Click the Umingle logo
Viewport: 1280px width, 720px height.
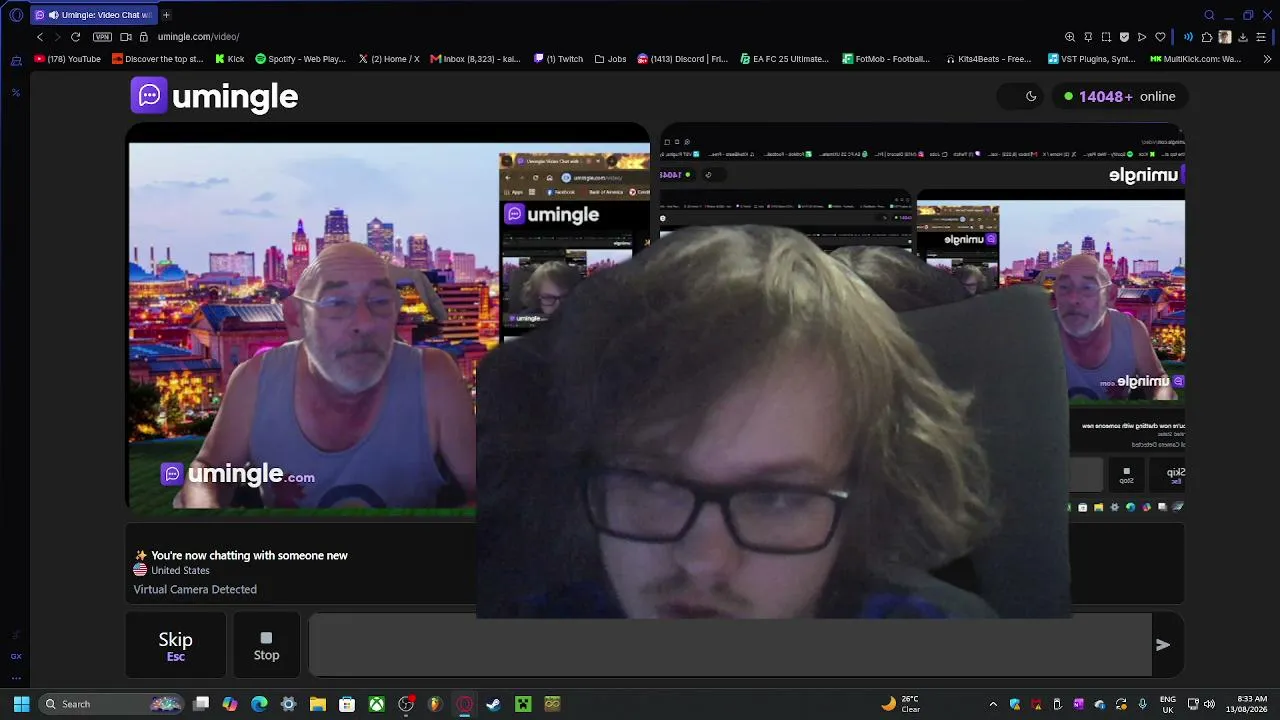pyautogui.click(x=214, y=96)
